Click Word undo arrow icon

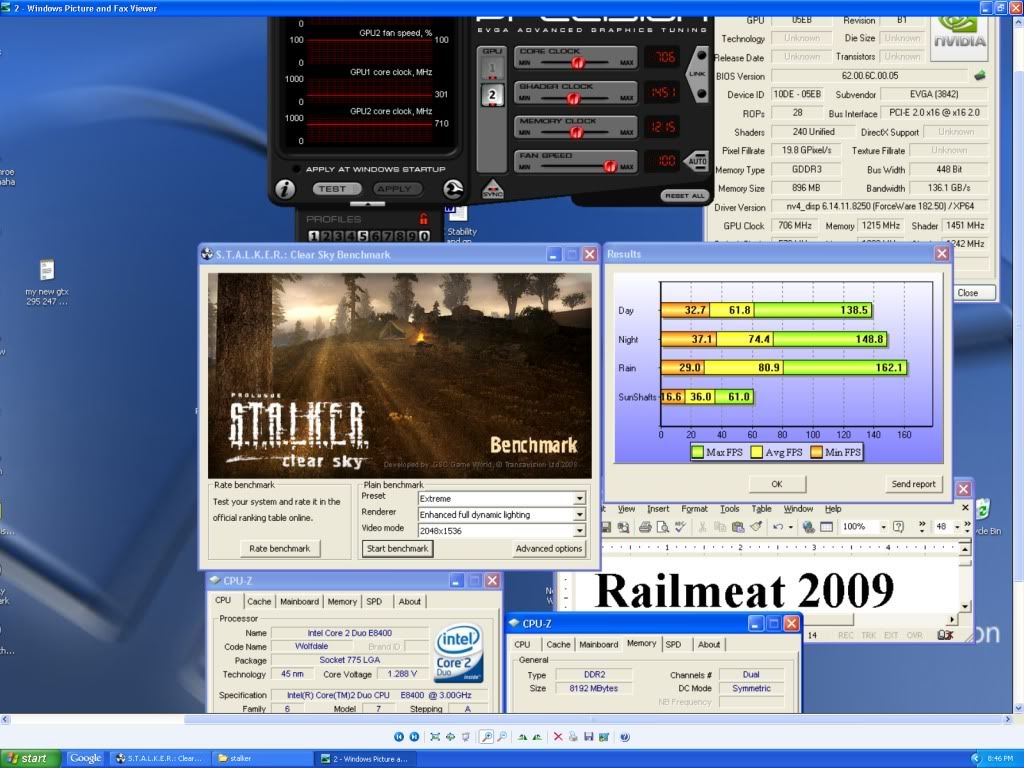click(x=777, y=527)
